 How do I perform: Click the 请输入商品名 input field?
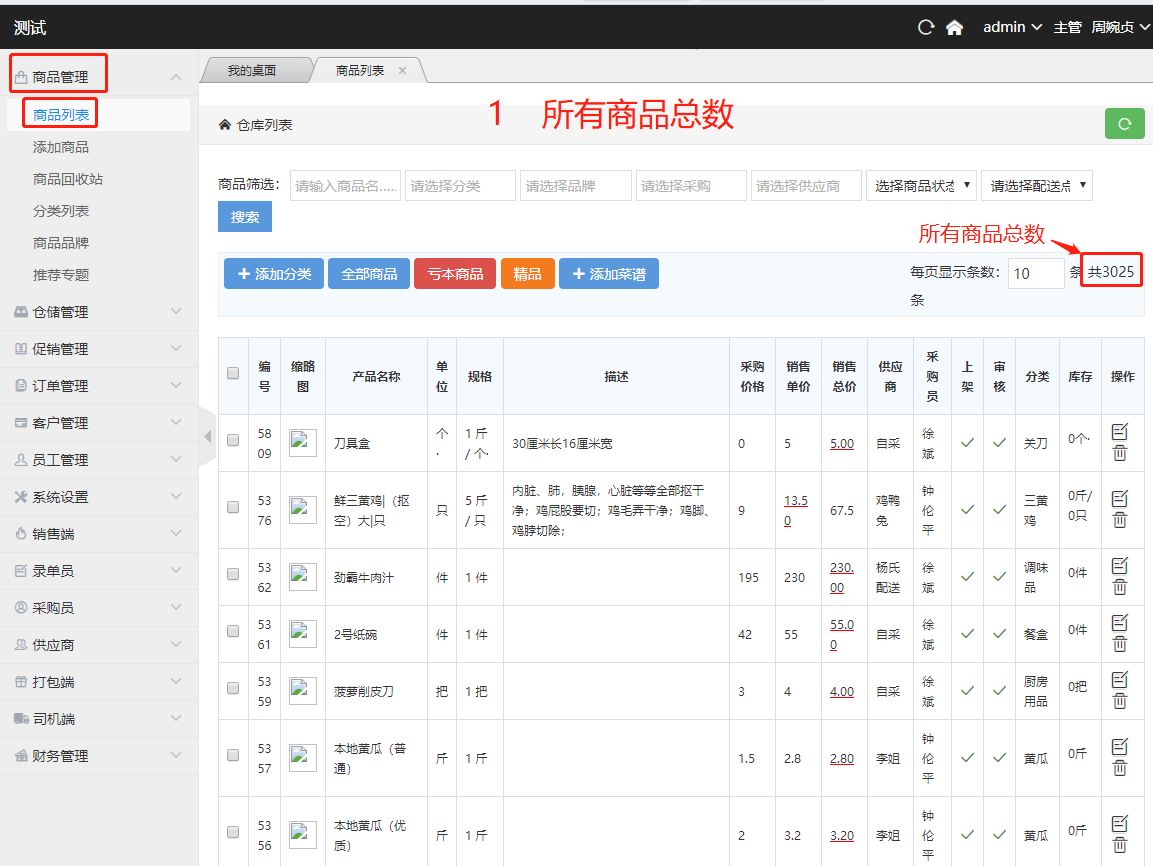(x=345, y=186)
